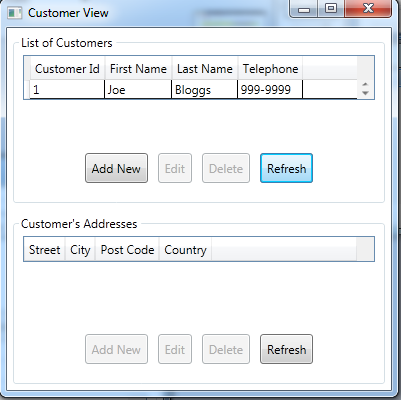Select the customer row with Id 1

pyautogui.click(x=193, y=89)
